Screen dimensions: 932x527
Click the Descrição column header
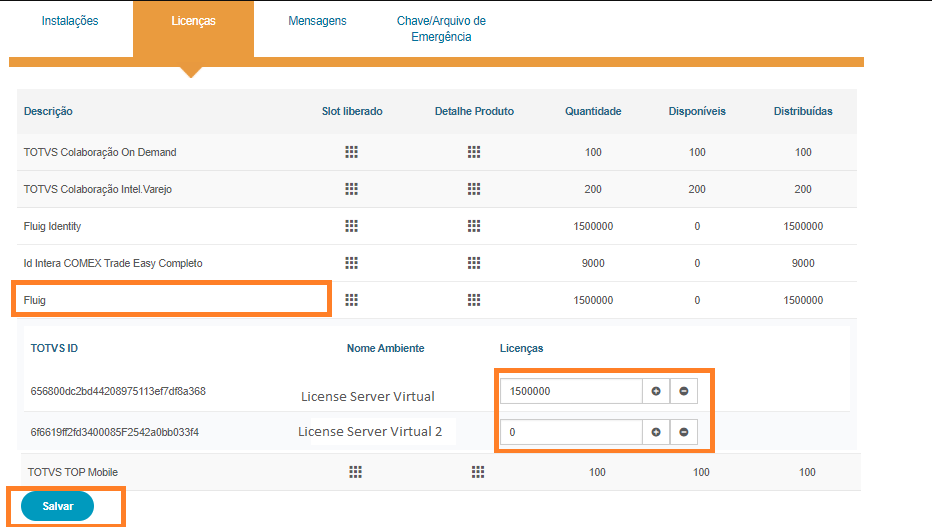[48, 111]
